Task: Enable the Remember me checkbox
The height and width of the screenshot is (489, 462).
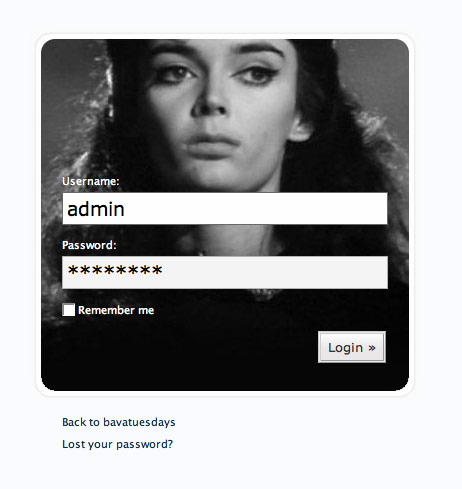Action: [69, 310]
